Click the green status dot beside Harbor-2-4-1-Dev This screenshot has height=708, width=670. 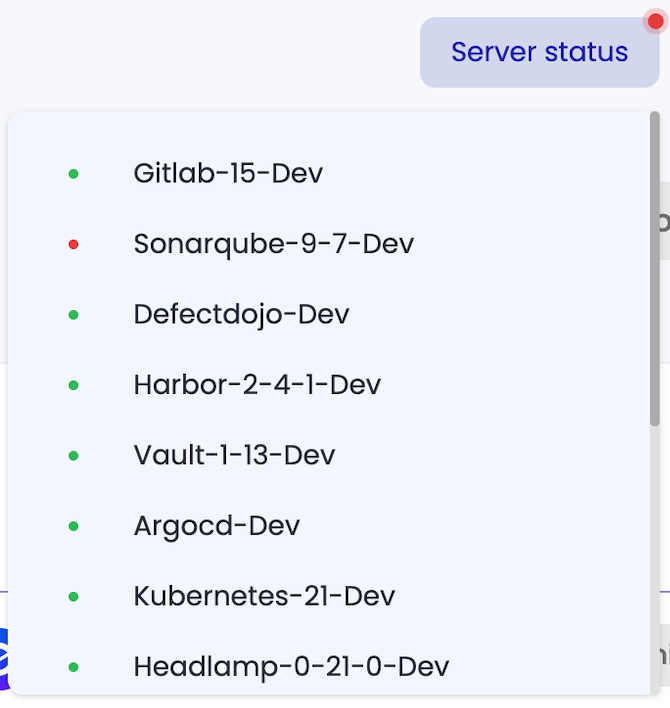tap(74, 385)
